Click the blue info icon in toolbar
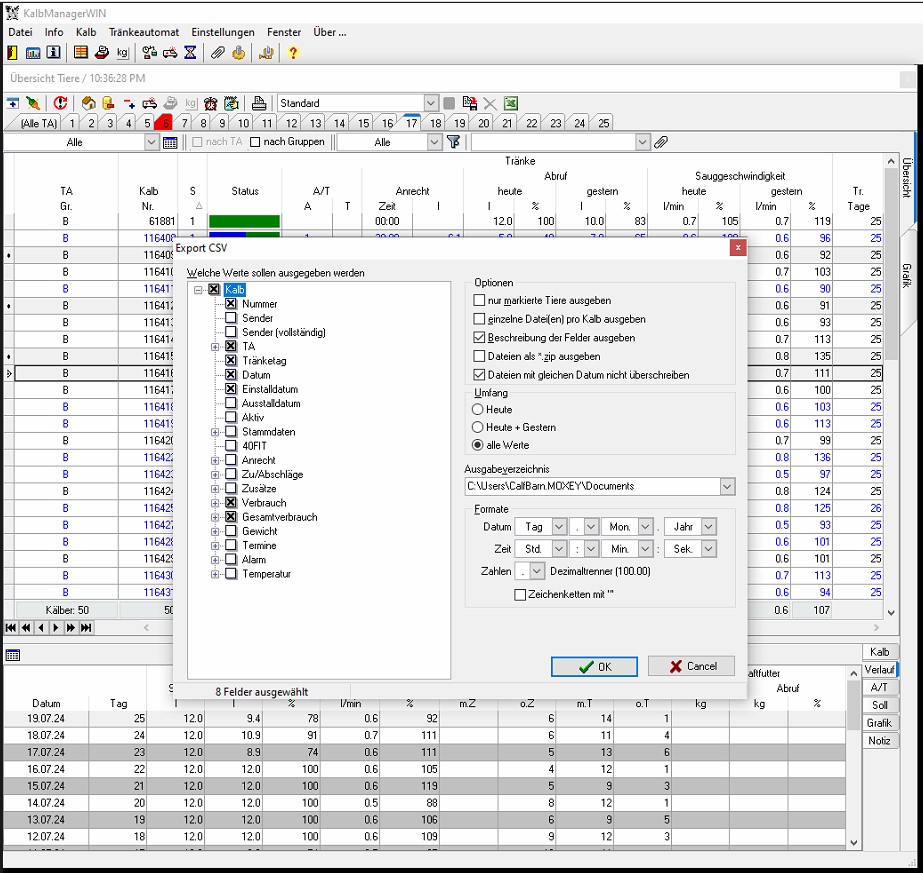Screen dimensions: 923x873 (x=53, y=53)
